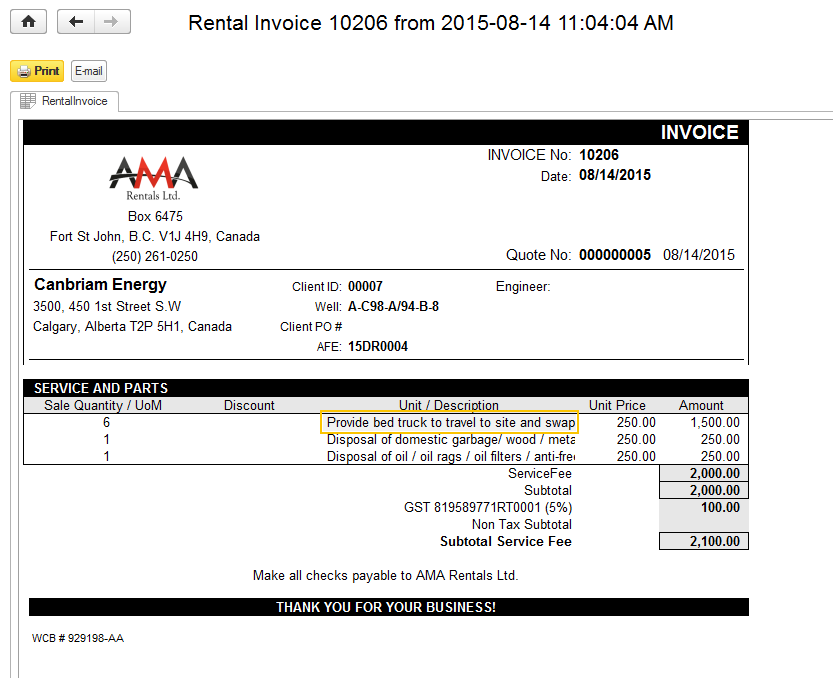This screenshot has height=678, width=833.
Task: Click 'Fort St John, B.C. V1J 4H9, Canada' line
Action: point(155,236)
